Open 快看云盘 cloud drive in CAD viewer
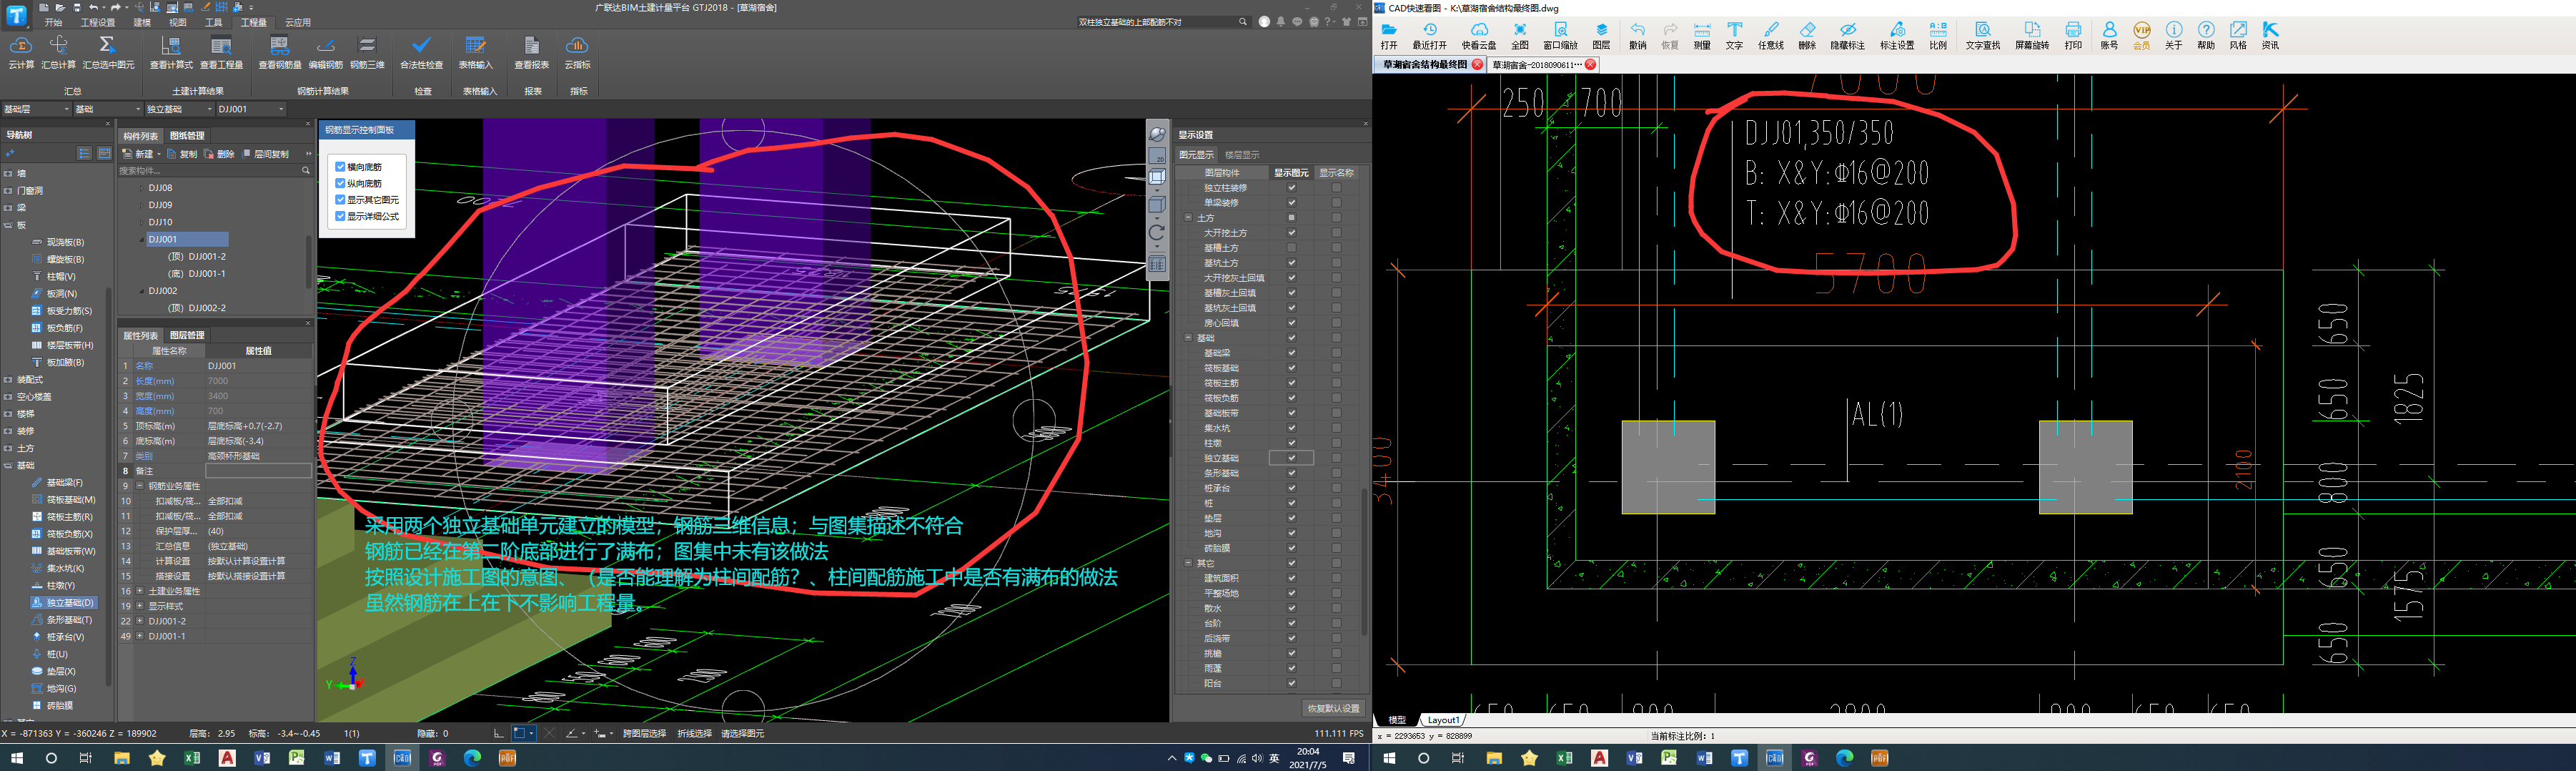This screenshot has width=2576, height=771. click(x=1479, y=36)
